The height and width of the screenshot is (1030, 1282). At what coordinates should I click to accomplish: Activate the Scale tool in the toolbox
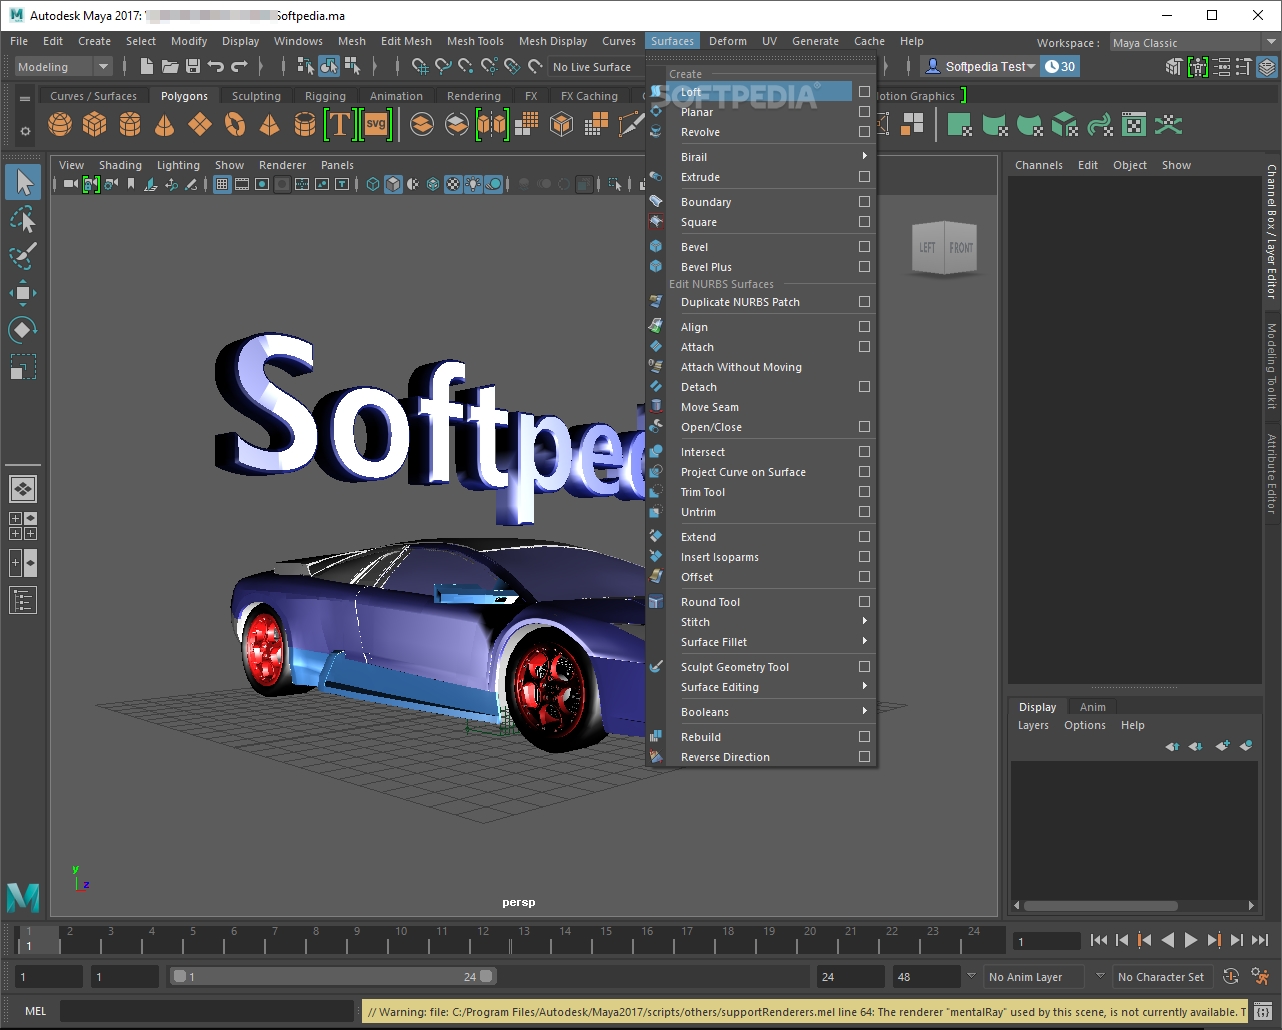point(23,366)
